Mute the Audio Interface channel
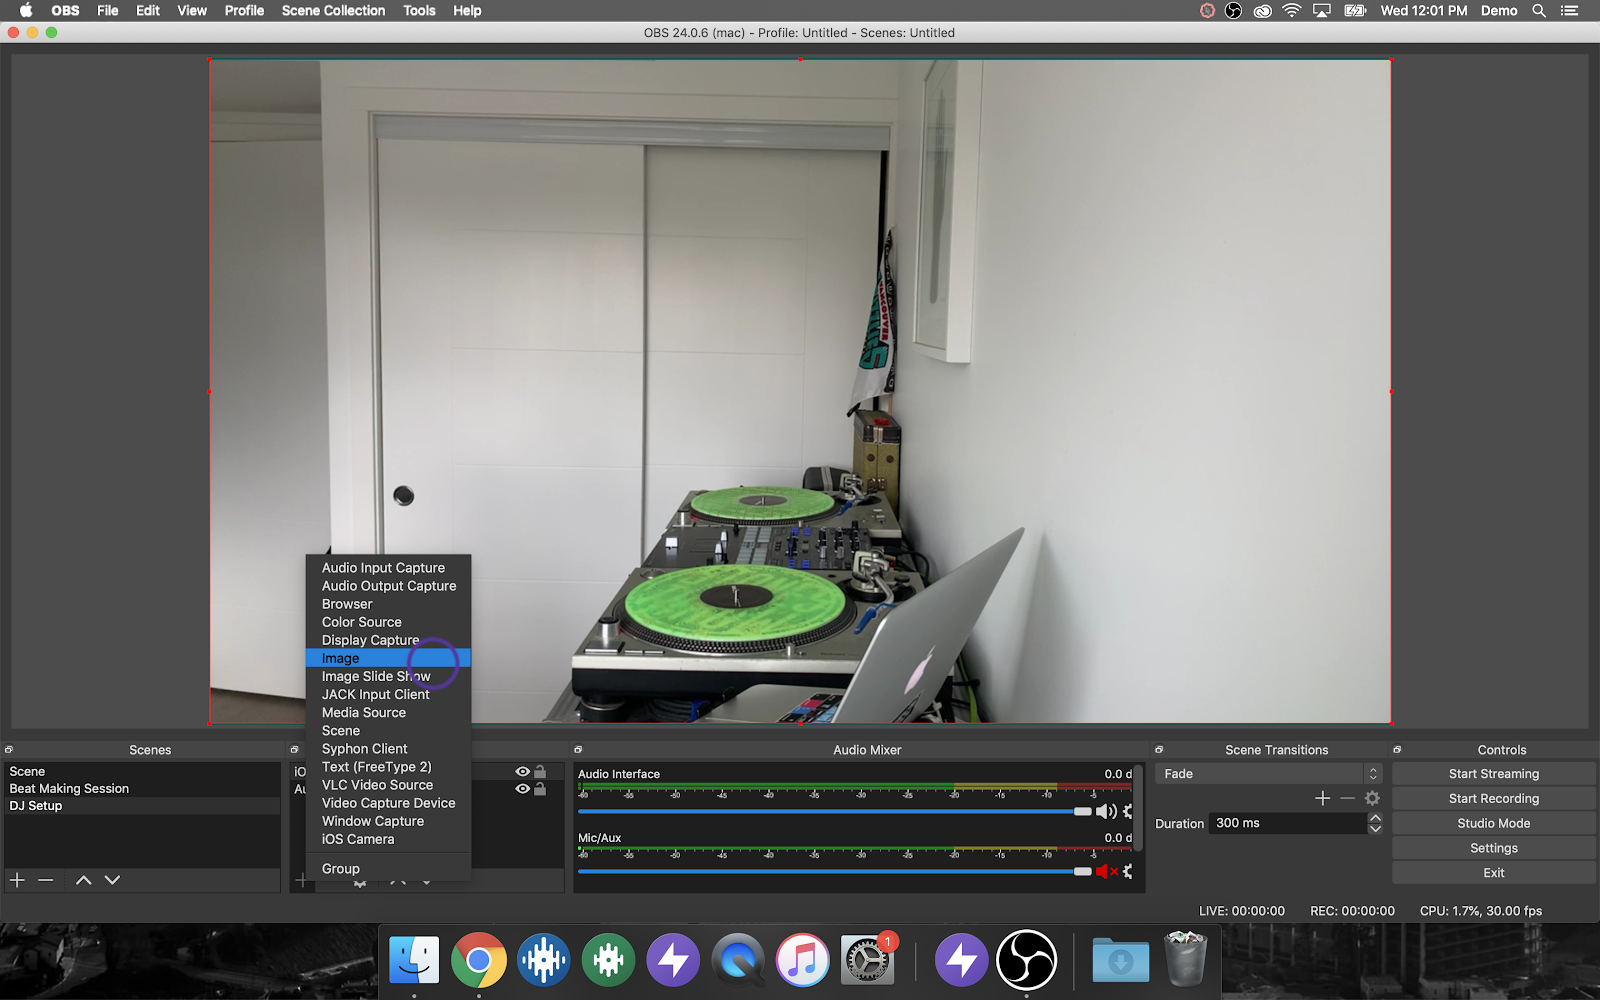Screen dimensions: 1600x1000 tap(1106, 812)
